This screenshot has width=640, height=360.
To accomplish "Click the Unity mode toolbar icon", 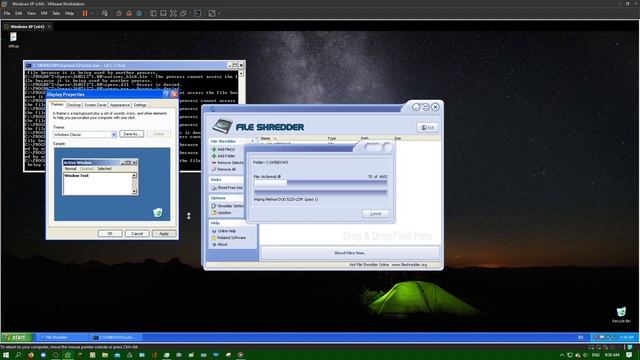I will coord(184,13).
